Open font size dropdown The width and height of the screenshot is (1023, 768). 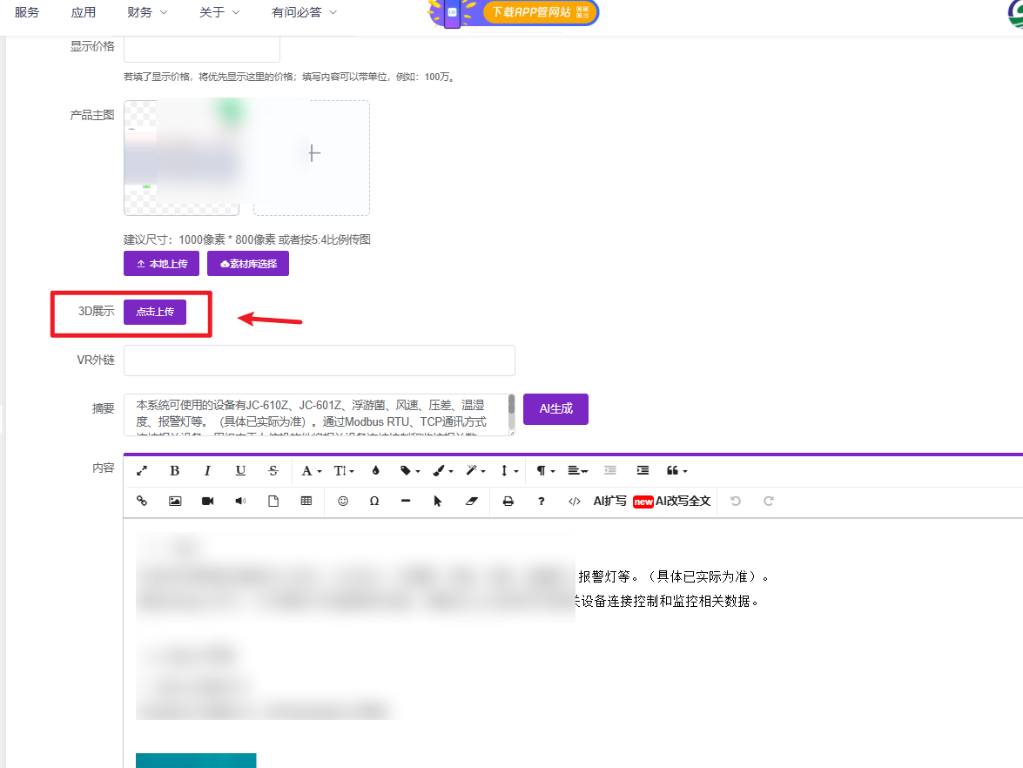click(343, 470)
